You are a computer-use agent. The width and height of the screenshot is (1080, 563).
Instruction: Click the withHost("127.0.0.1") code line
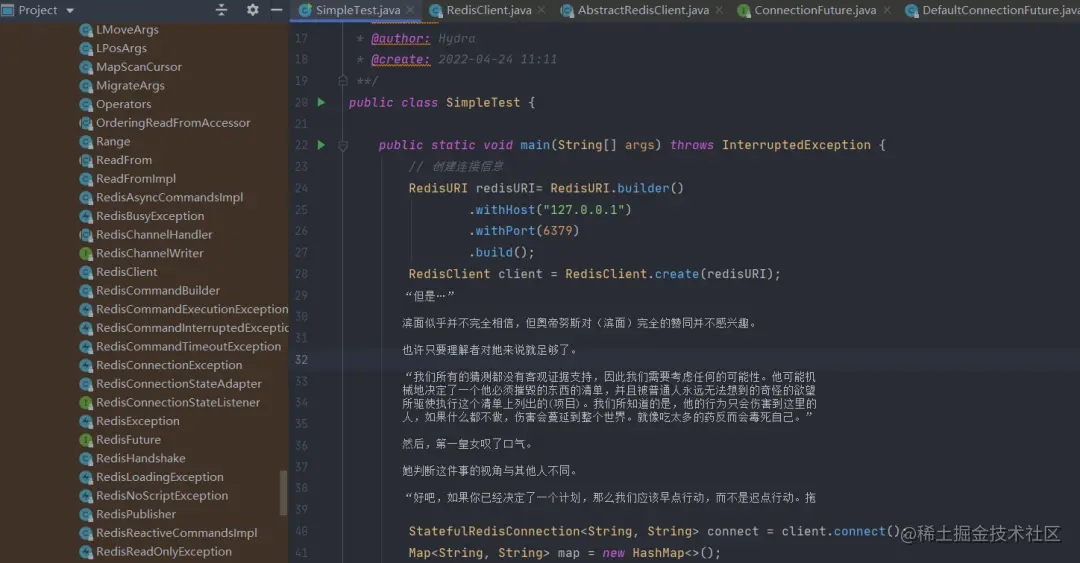click(x=550, y=209)
